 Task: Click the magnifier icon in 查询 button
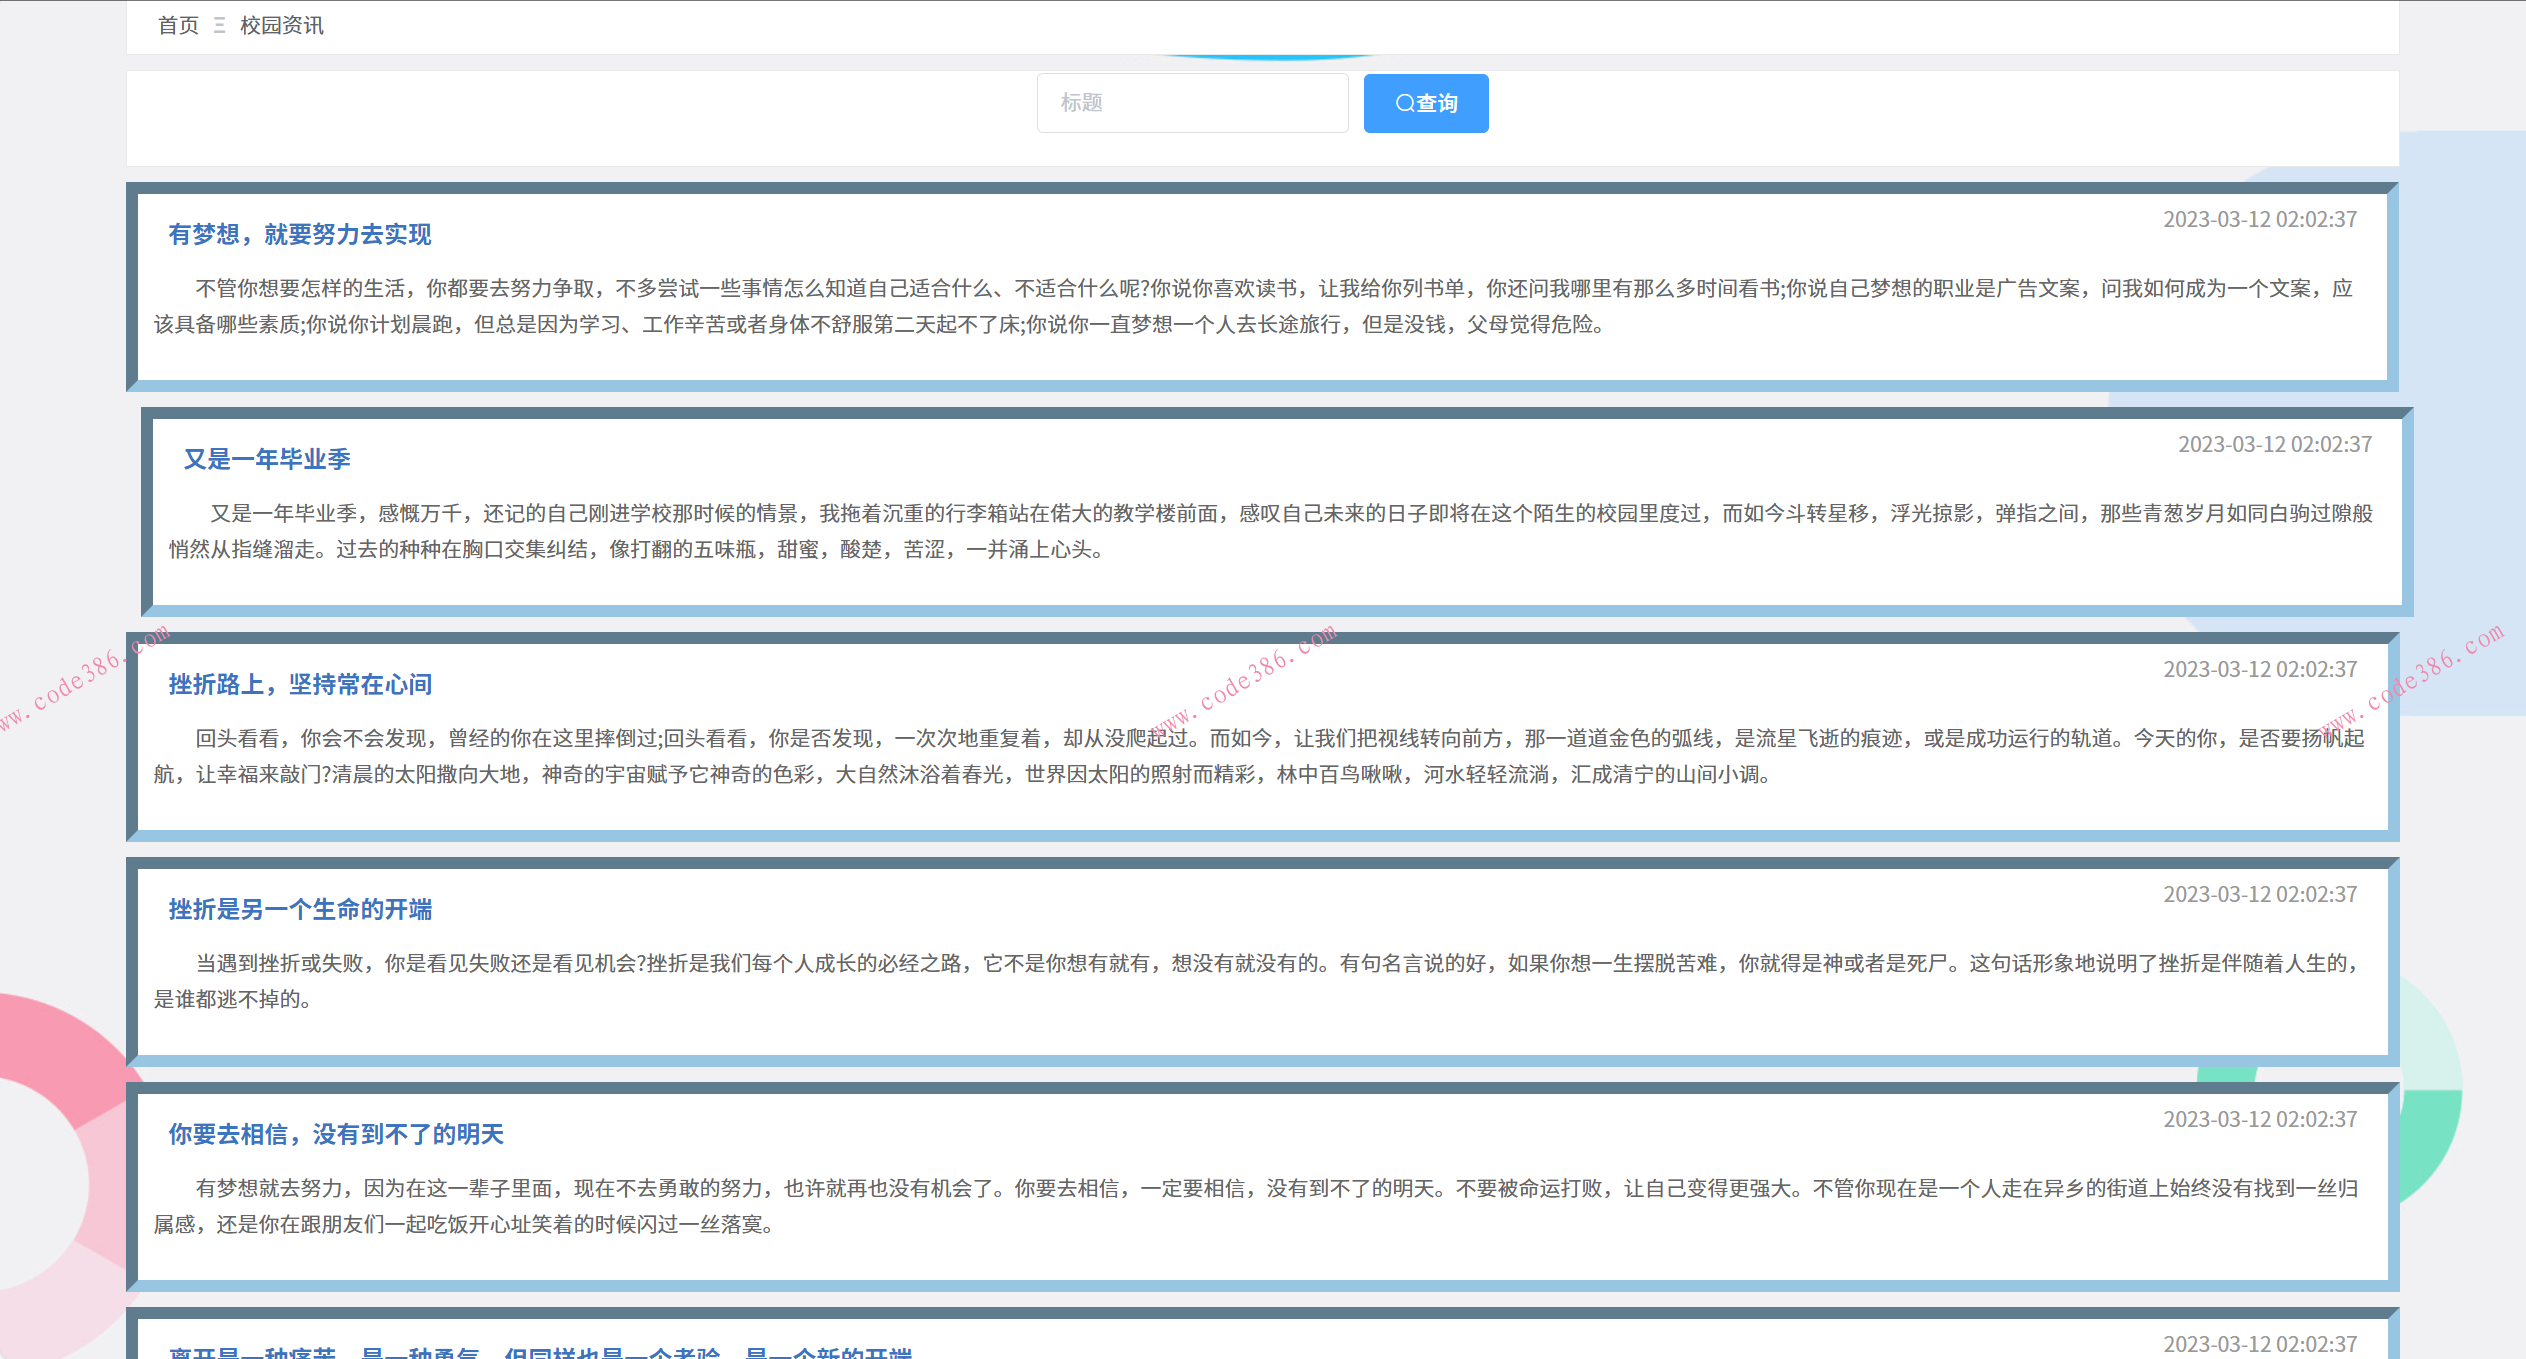[x=1404, y=103]
